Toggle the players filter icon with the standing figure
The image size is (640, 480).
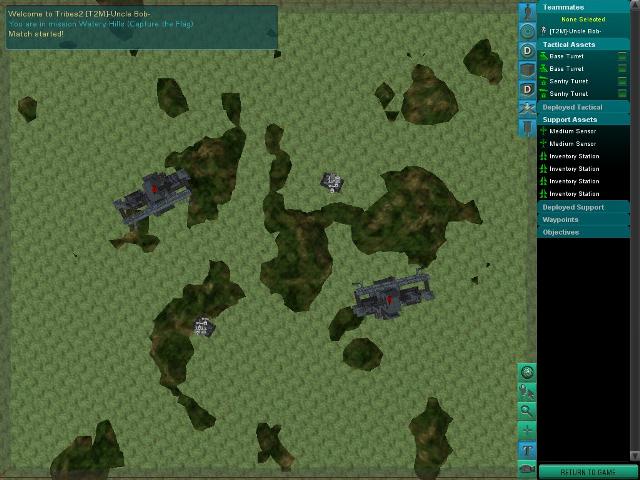tap(527, 12)
